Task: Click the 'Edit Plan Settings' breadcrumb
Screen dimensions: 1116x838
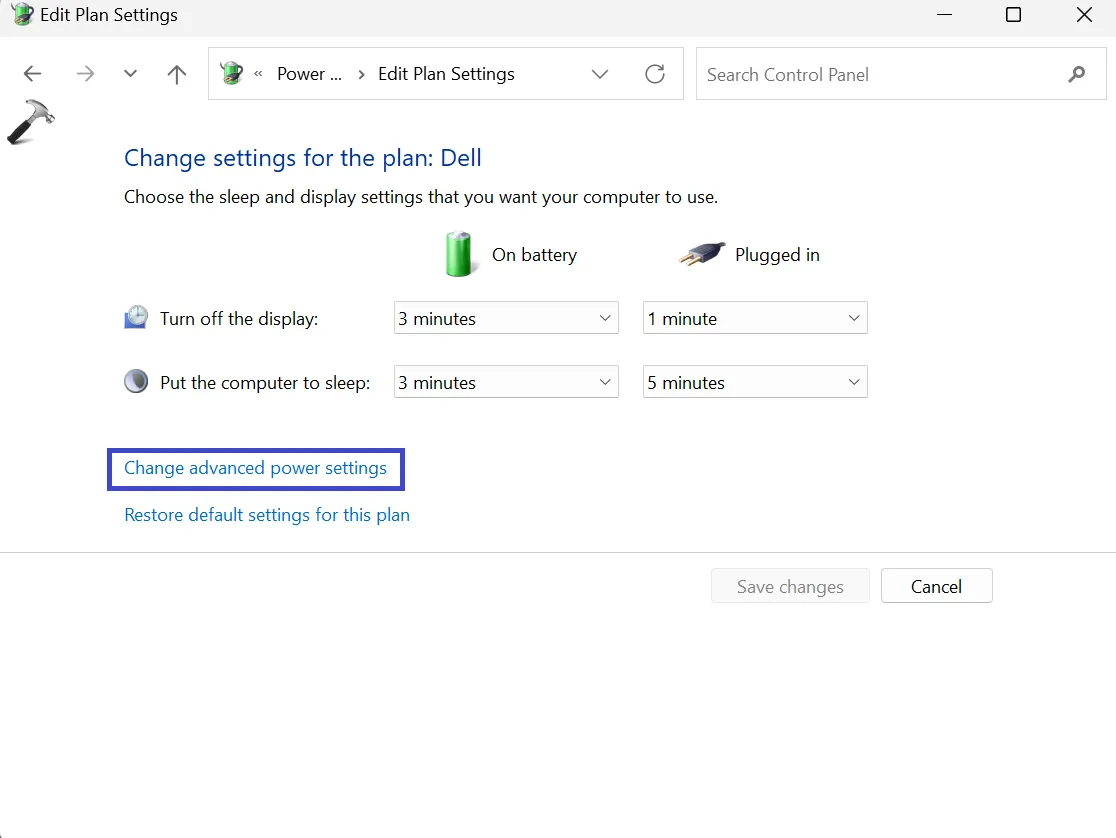Action: [x=446, y=74]
